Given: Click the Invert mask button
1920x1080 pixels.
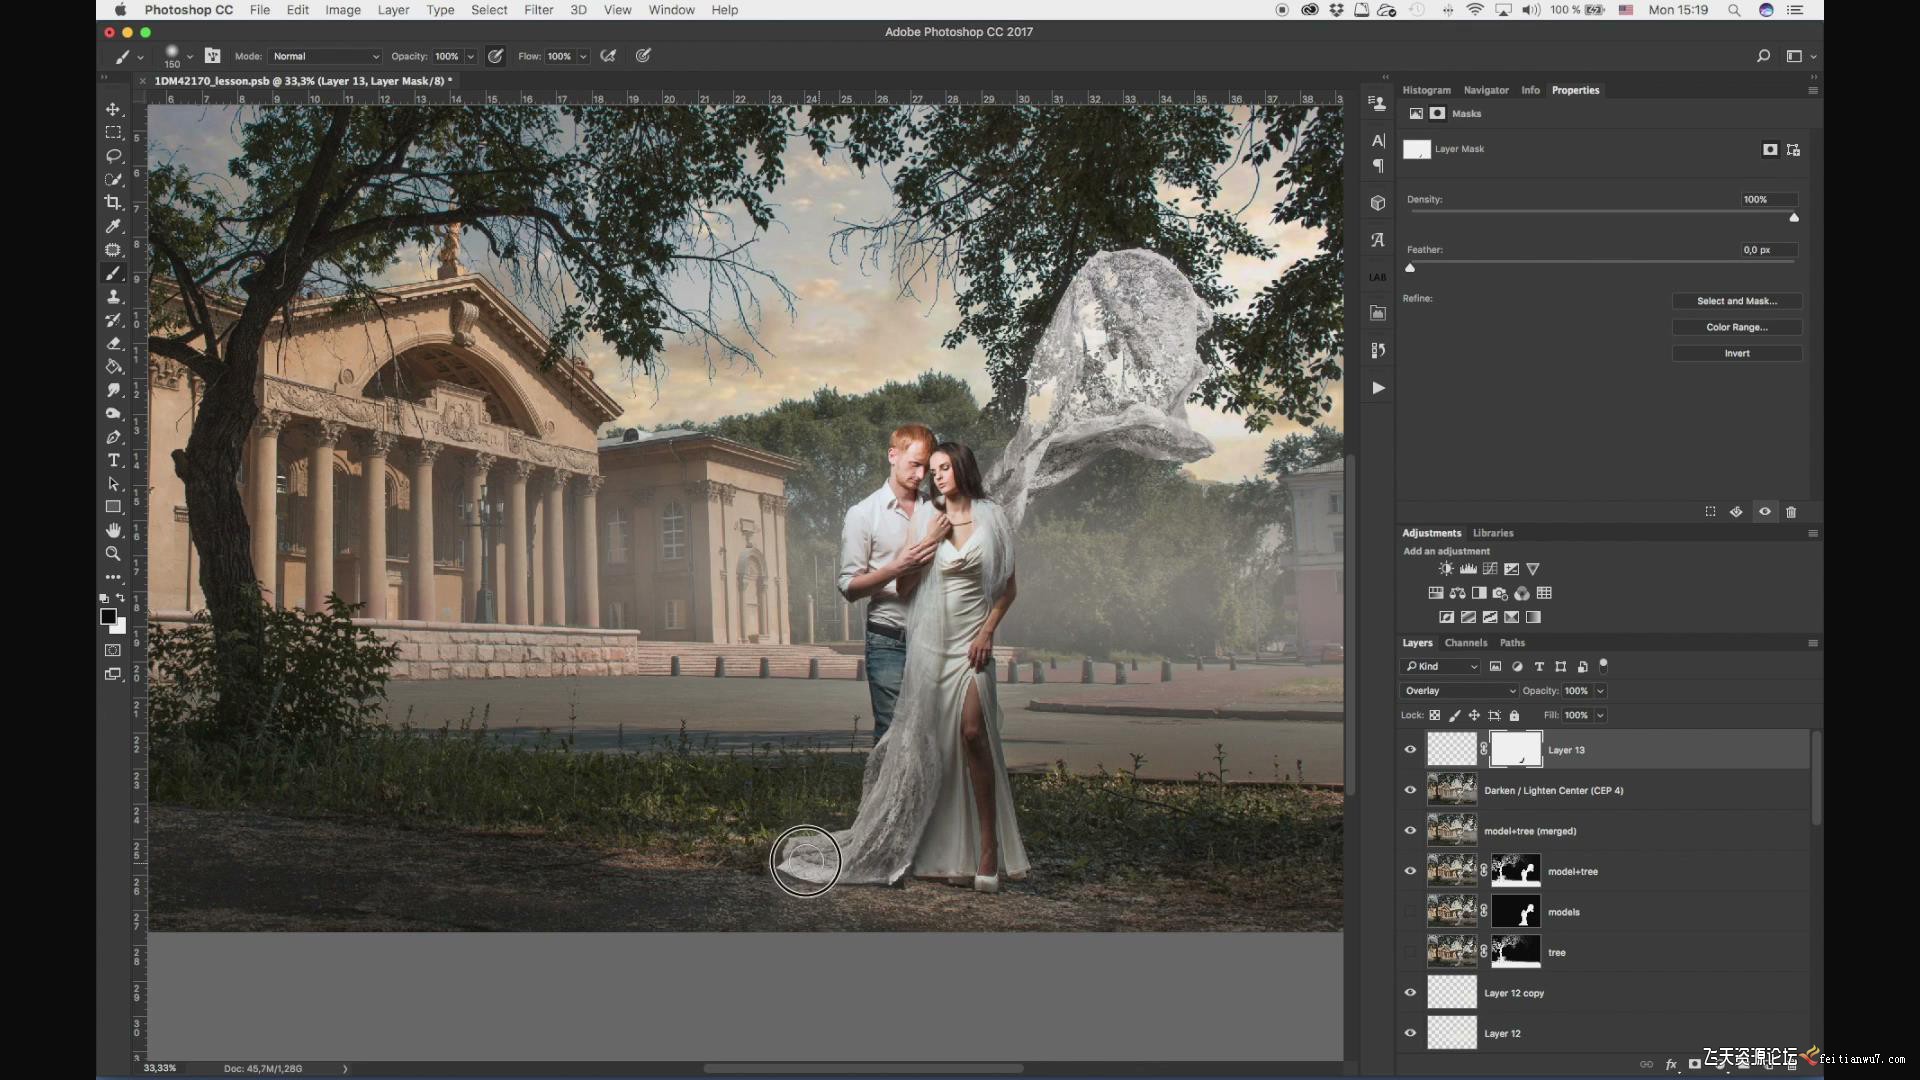Looking at the screenshot, I should [x=1737, y=353].
